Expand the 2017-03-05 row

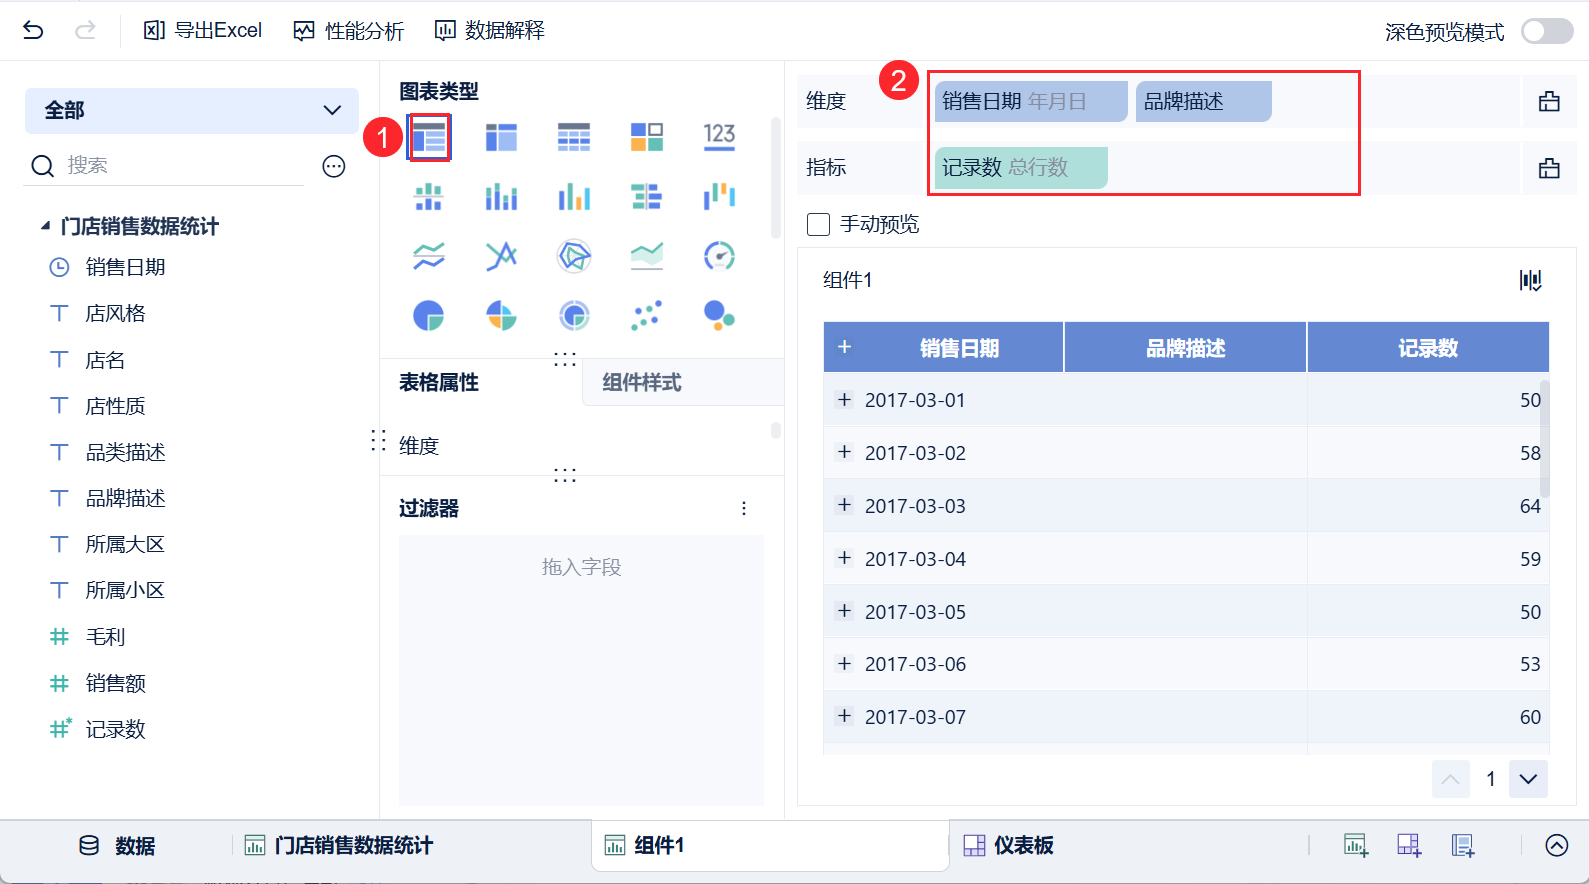click(x=845, y=611)
